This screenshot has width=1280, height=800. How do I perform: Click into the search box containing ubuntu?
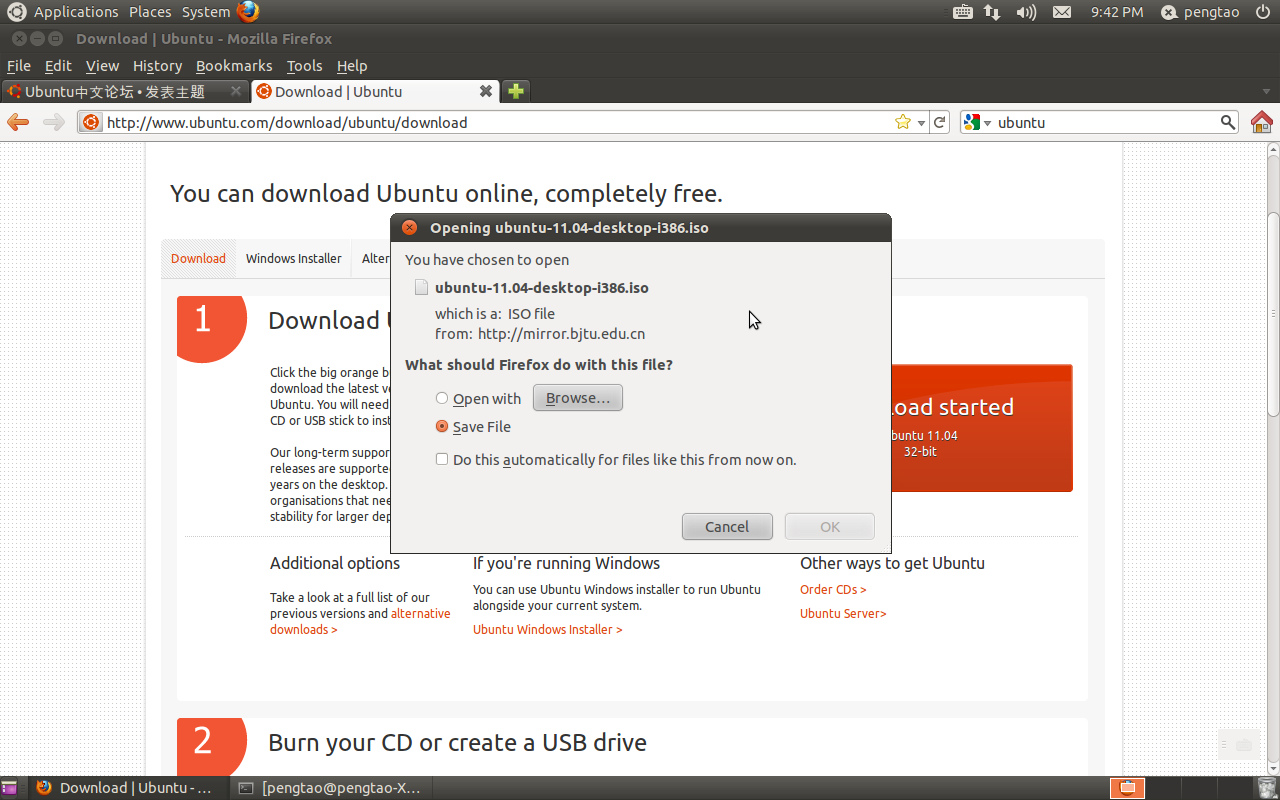[1106, 122]
